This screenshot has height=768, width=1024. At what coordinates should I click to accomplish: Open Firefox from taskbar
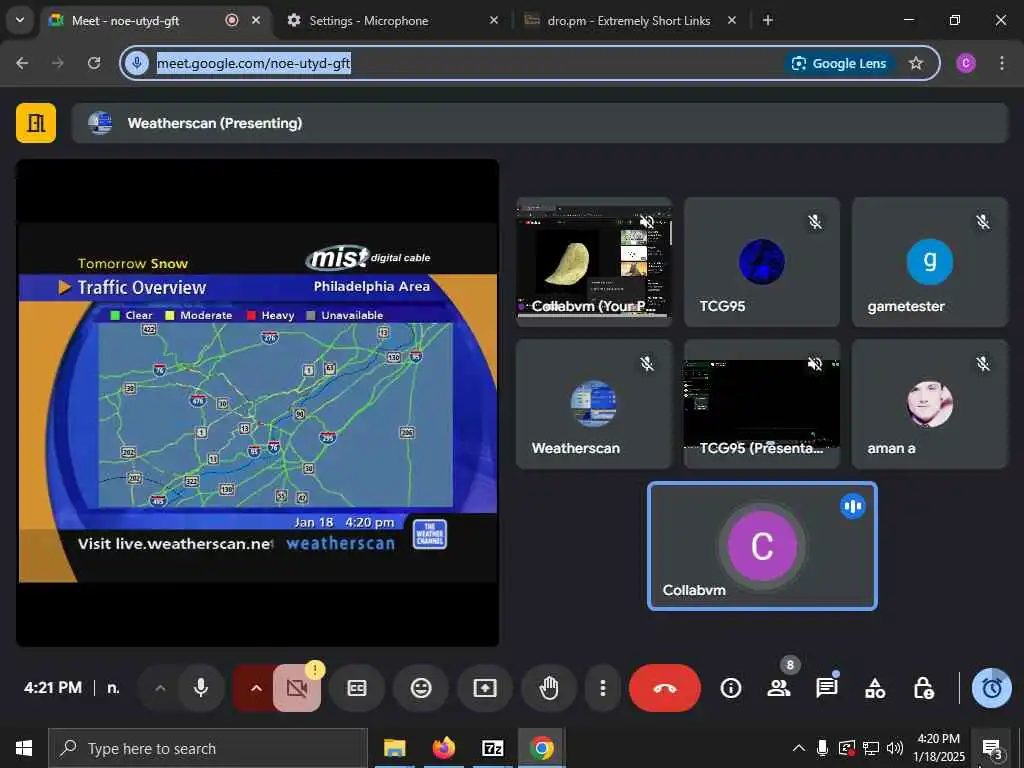tap(443, 748)
